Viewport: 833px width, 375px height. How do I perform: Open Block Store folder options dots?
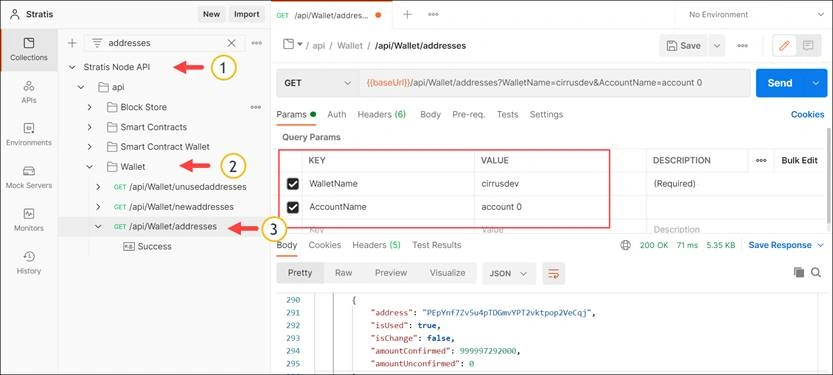tap(256, 107)
